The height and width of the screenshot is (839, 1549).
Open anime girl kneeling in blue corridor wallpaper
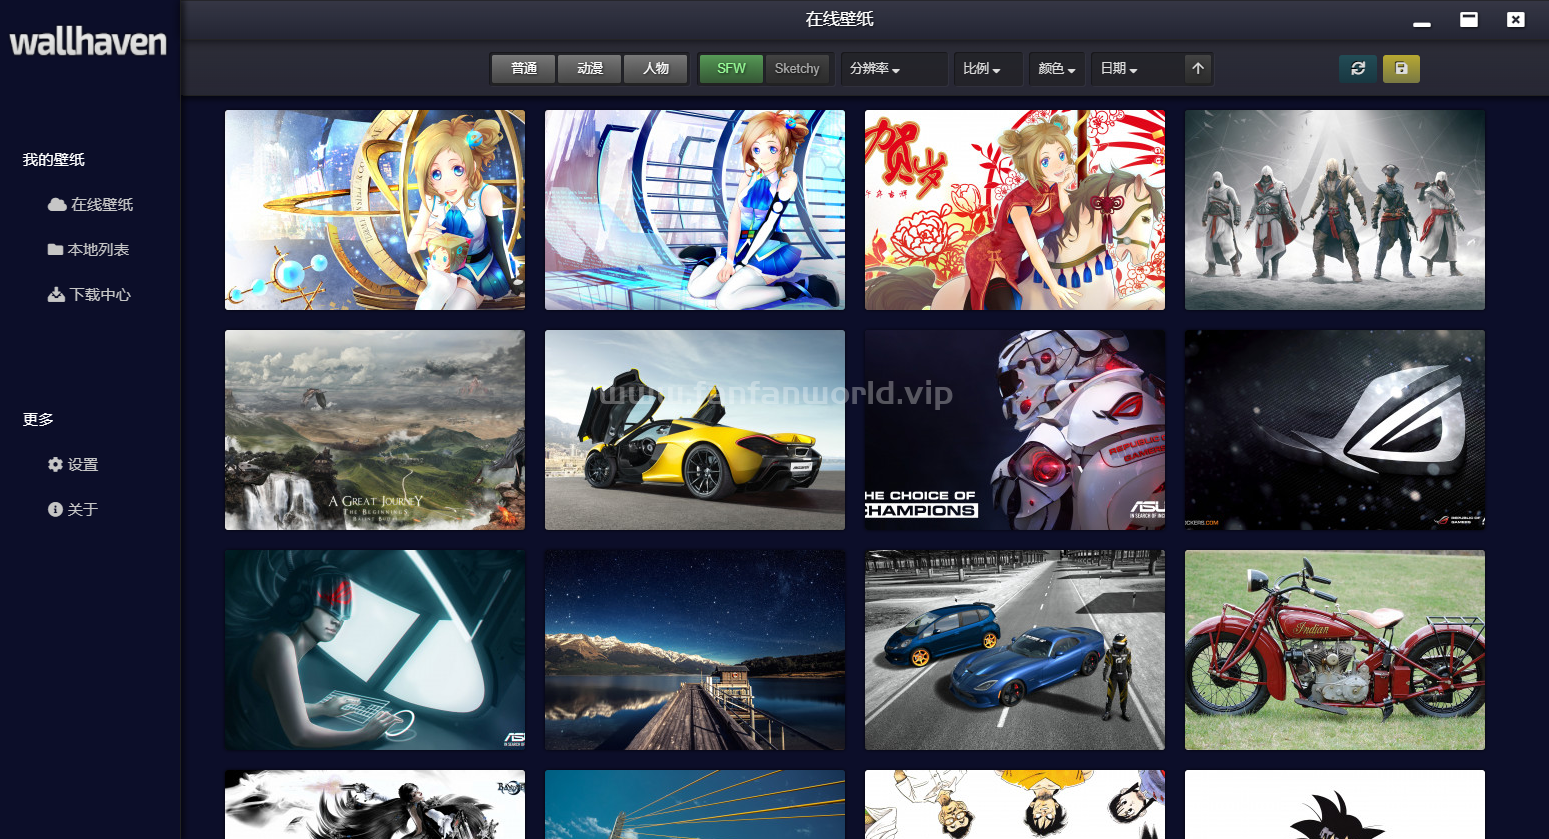695,210
